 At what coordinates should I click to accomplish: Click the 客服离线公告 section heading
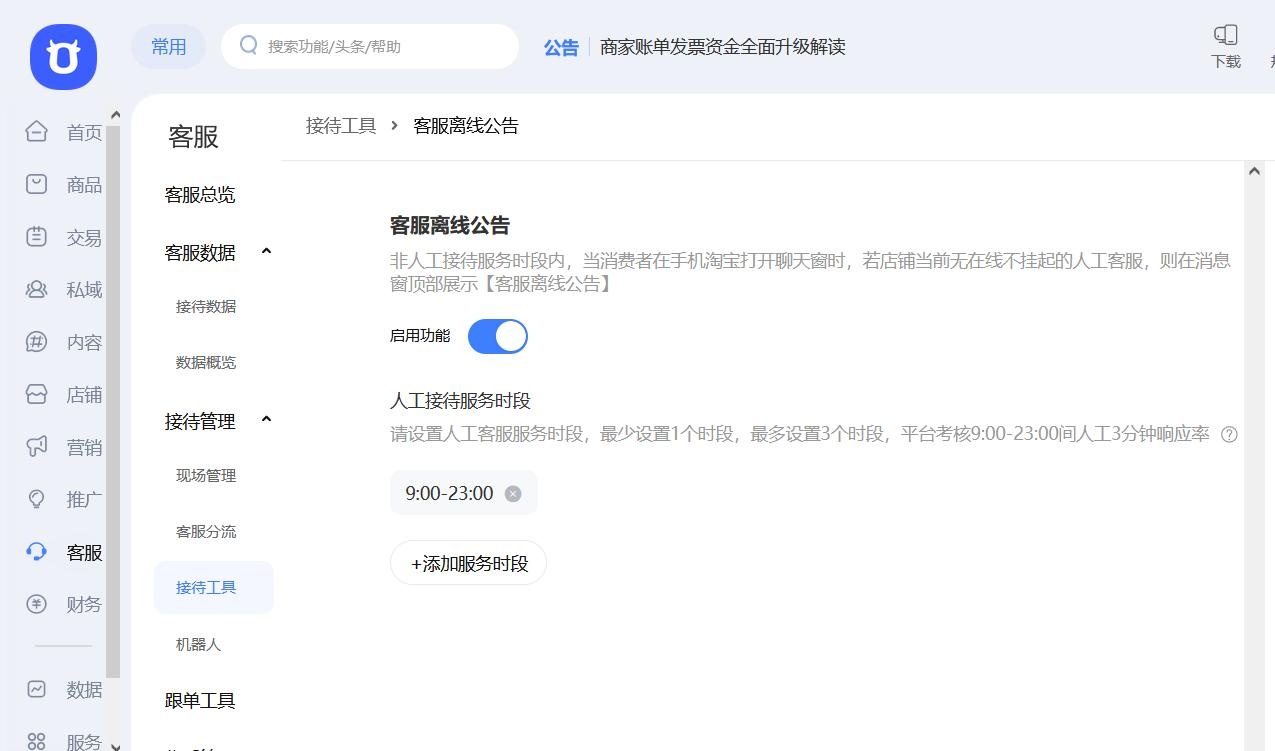coord(450,226)
